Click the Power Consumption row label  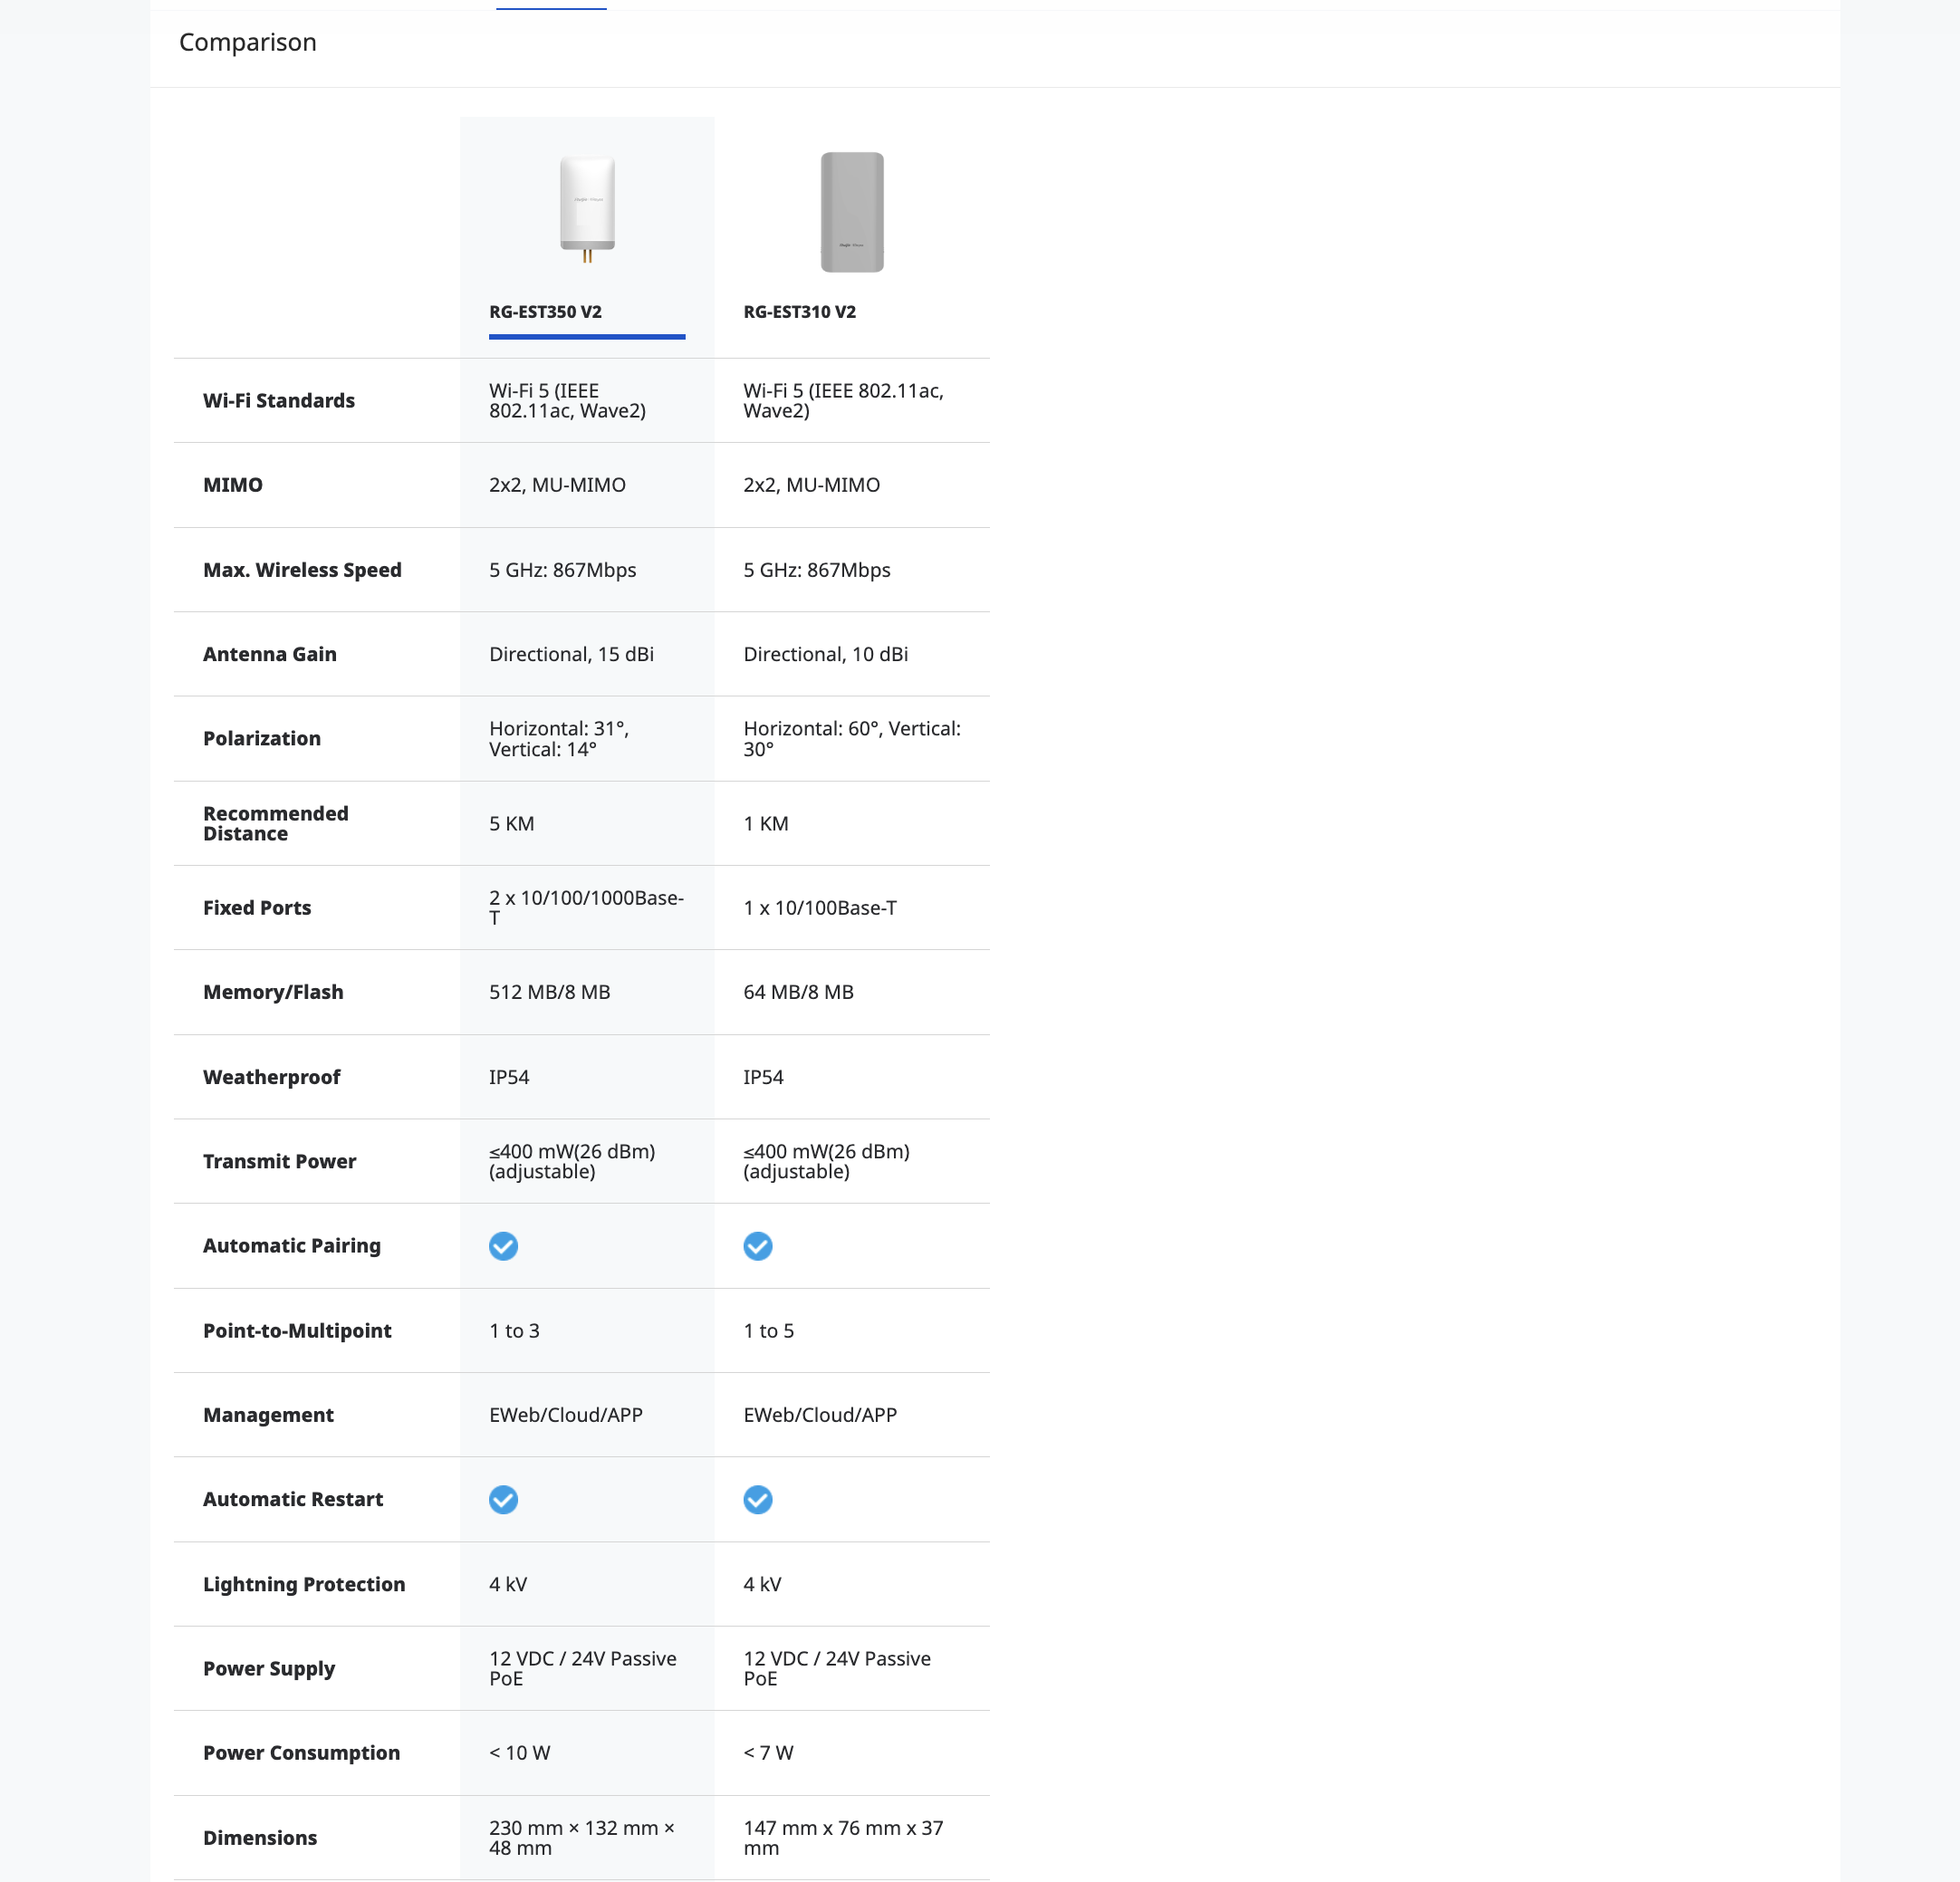[301, 1753]
